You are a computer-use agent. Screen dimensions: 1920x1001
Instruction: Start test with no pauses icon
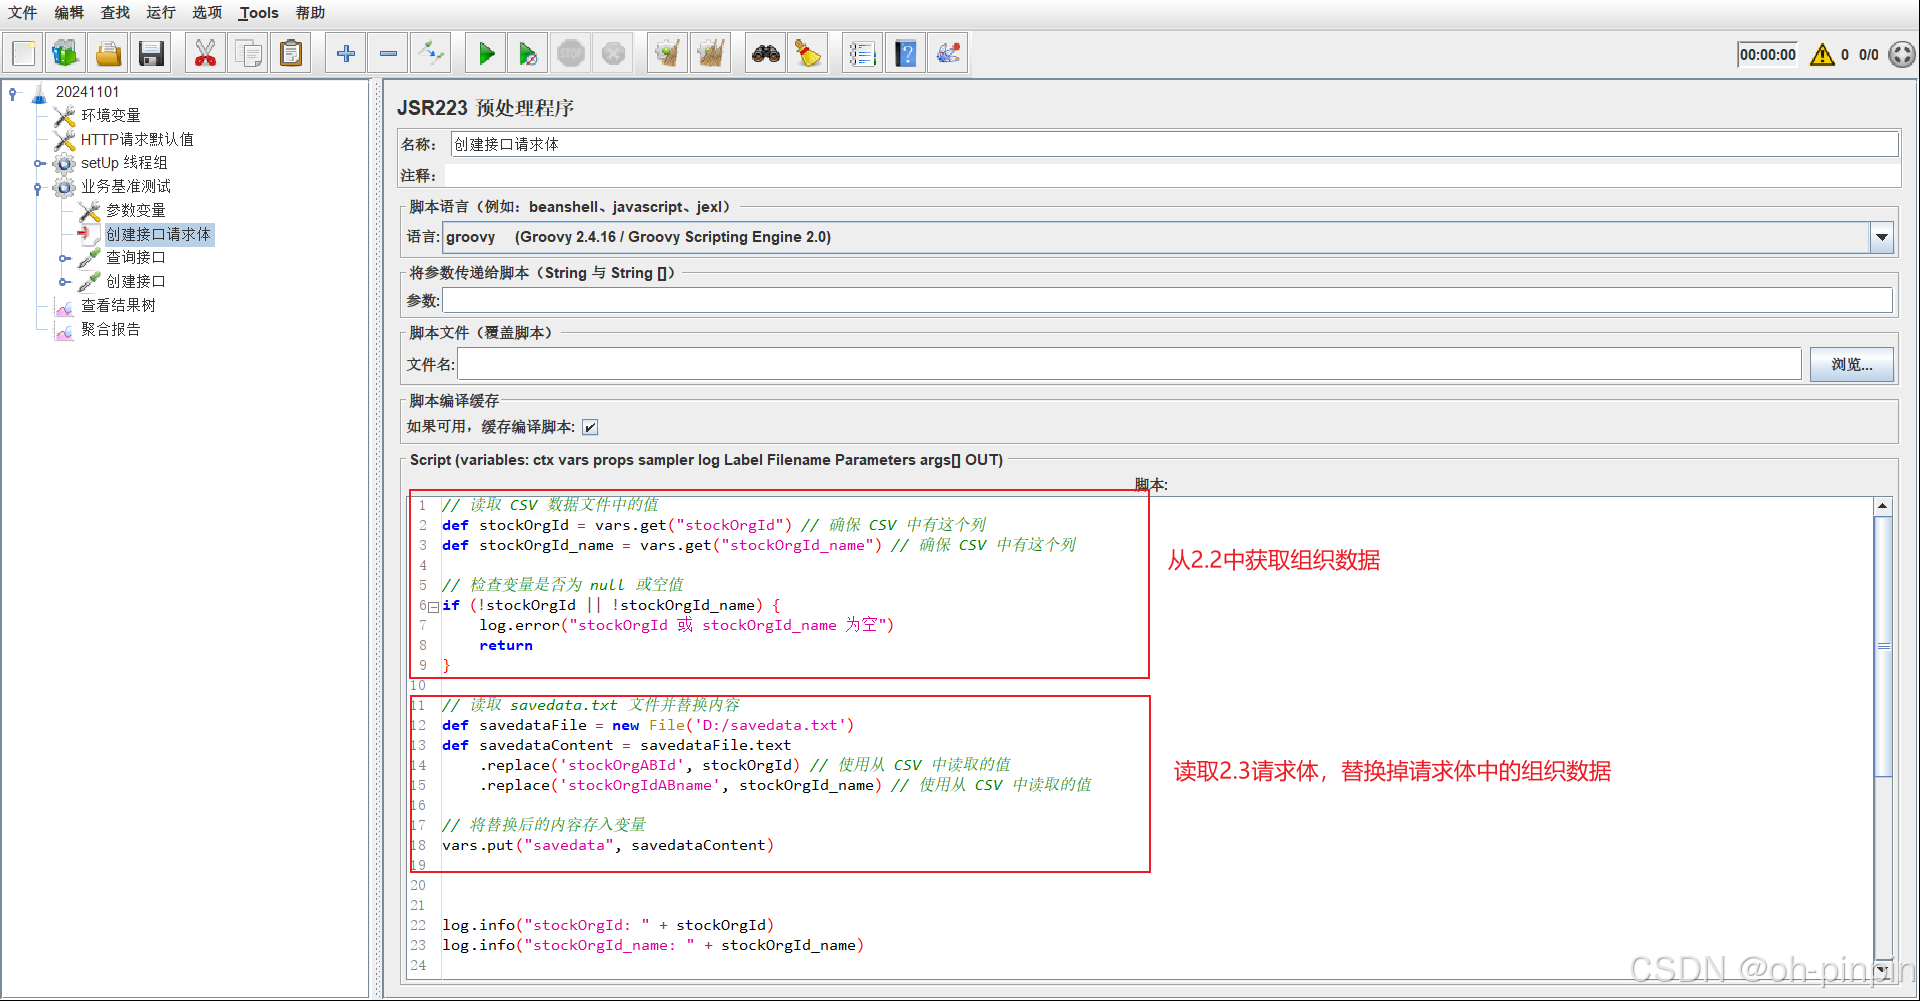point(528,53)
